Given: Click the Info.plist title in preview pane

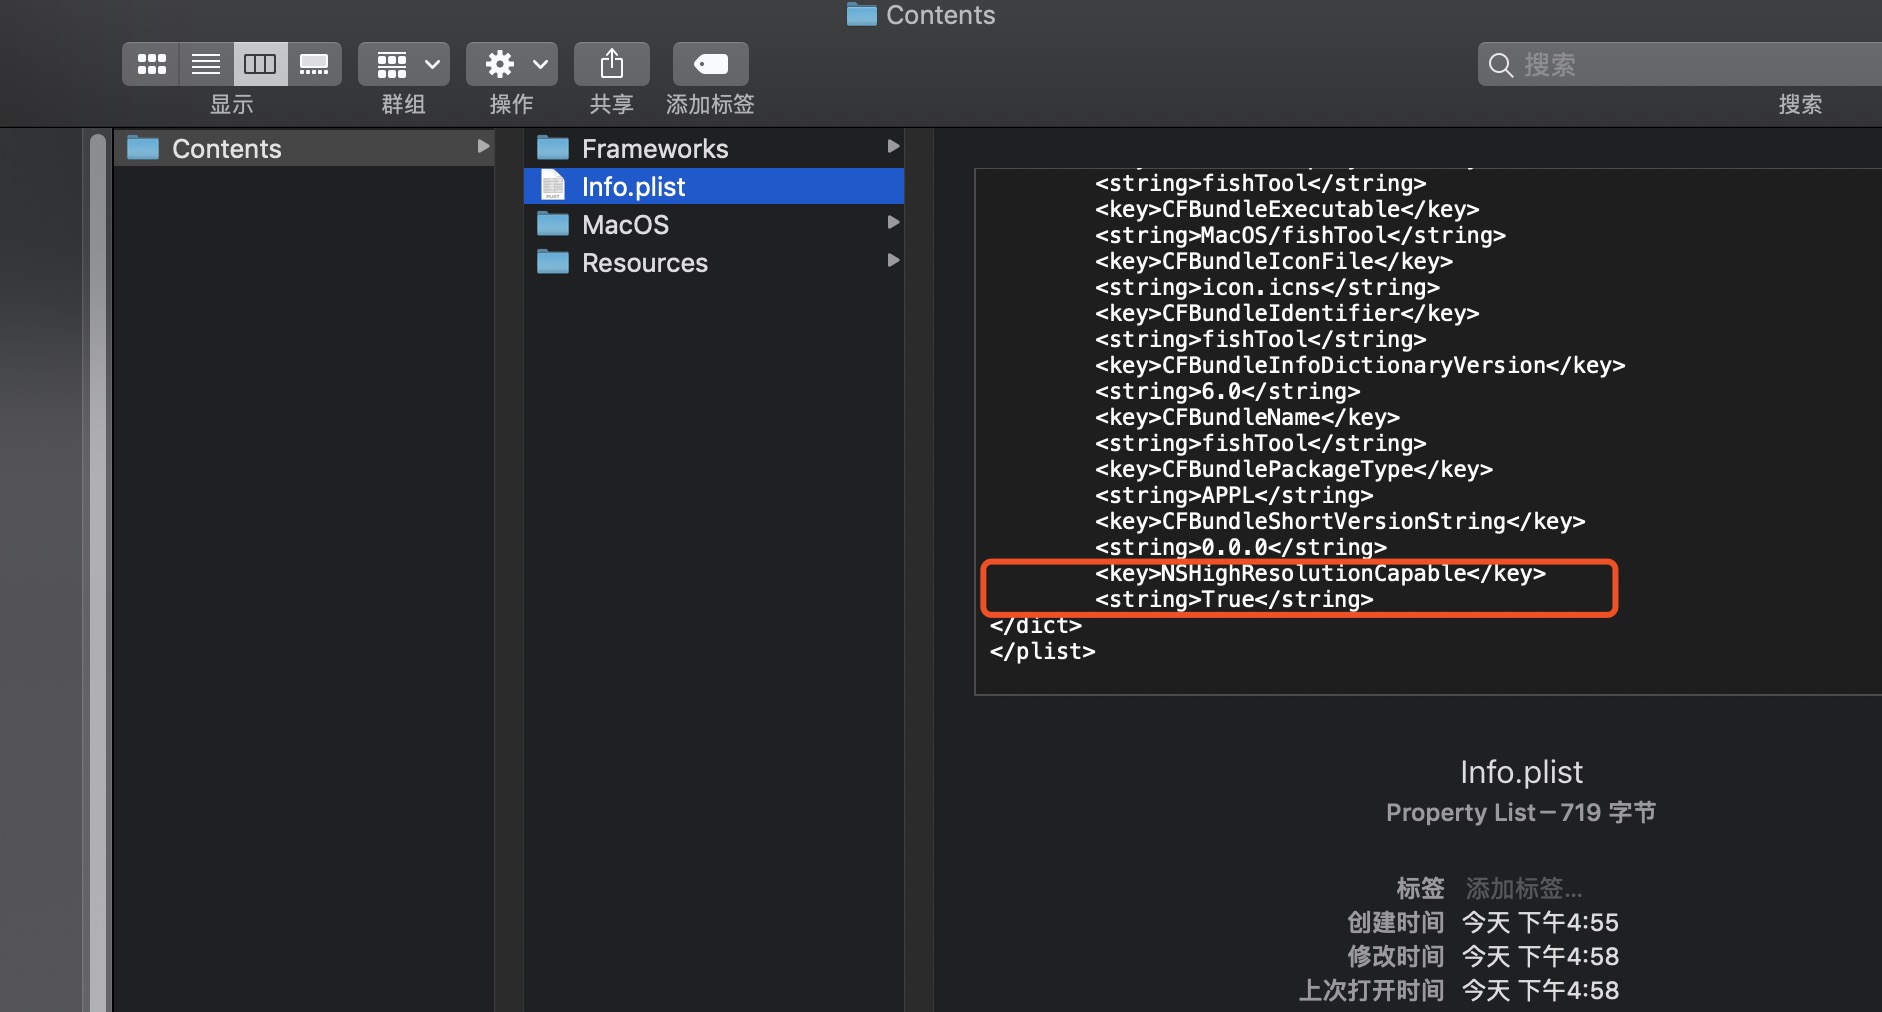Looking at the screenshot, I should [x=1520, y=771].
